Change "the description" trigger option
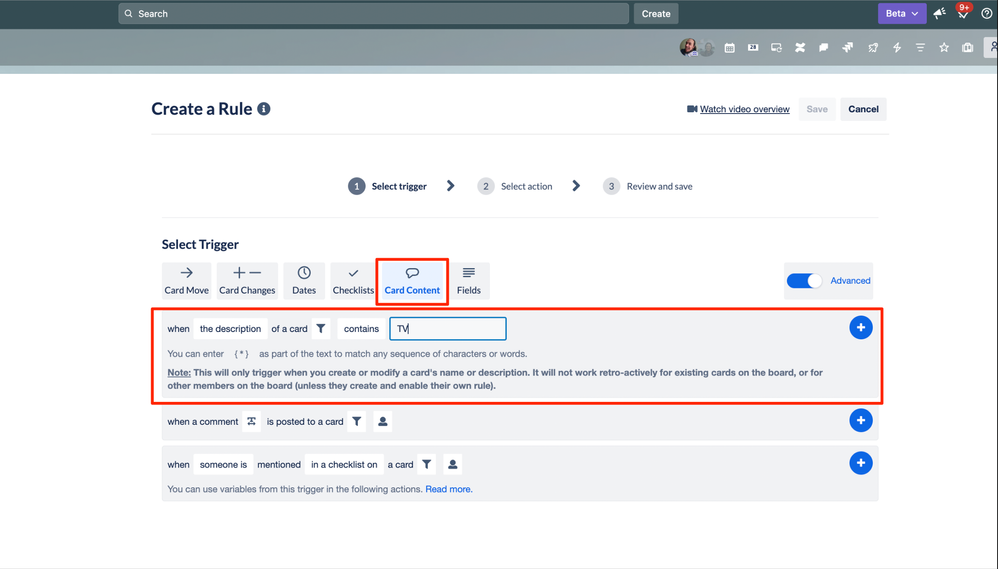This screenshot has height=569, width=998. [x=230, y=329]
